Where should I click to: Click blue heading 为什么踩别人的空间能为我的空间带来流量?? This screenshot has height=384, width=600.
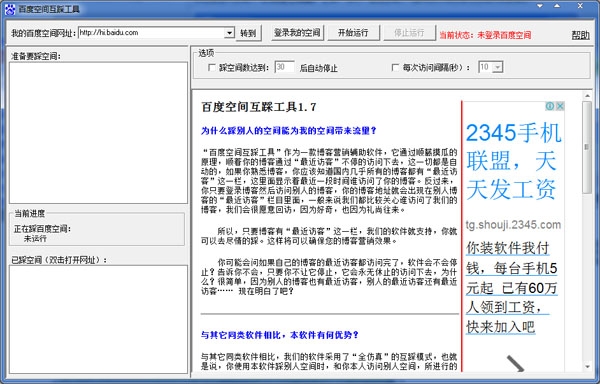pyautogui.click(x=289, y=131)
